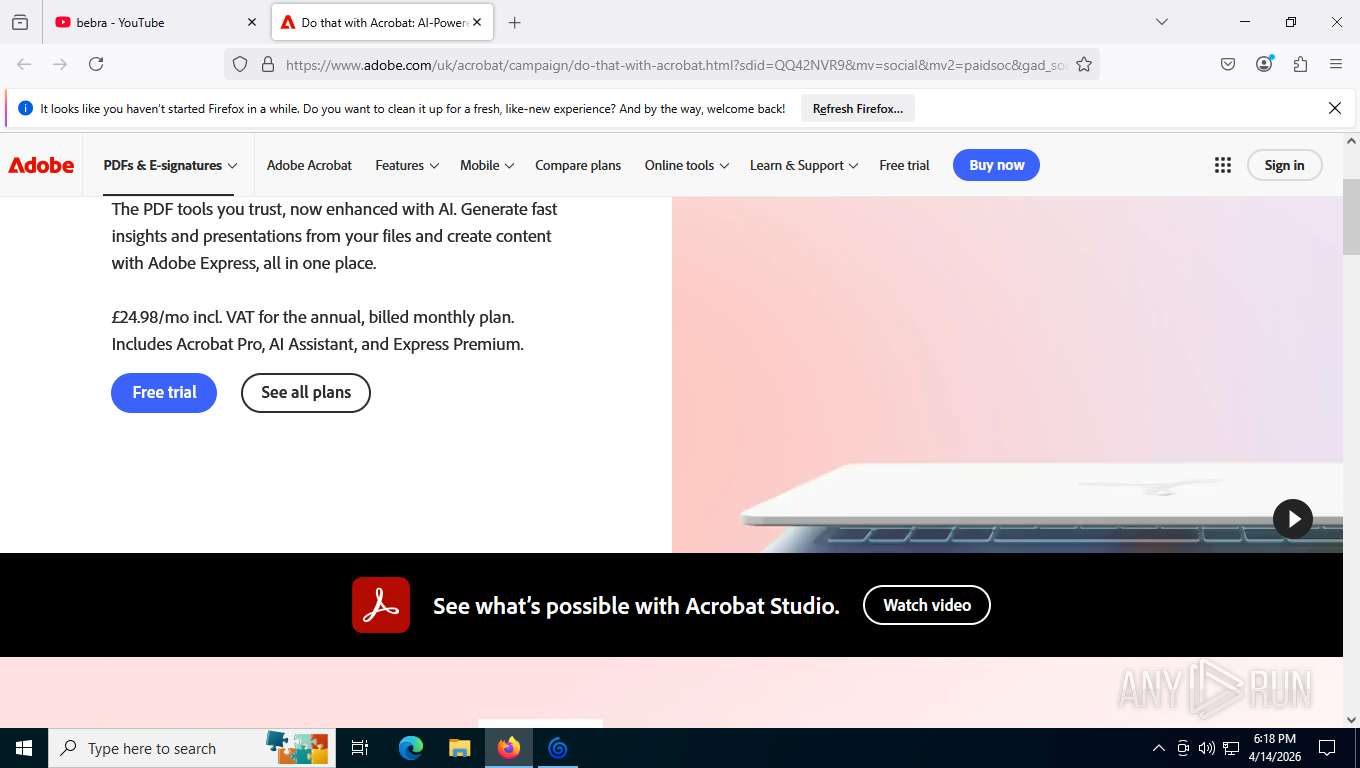Select the Do that with Acrobat tab

[x=382, y=22]
